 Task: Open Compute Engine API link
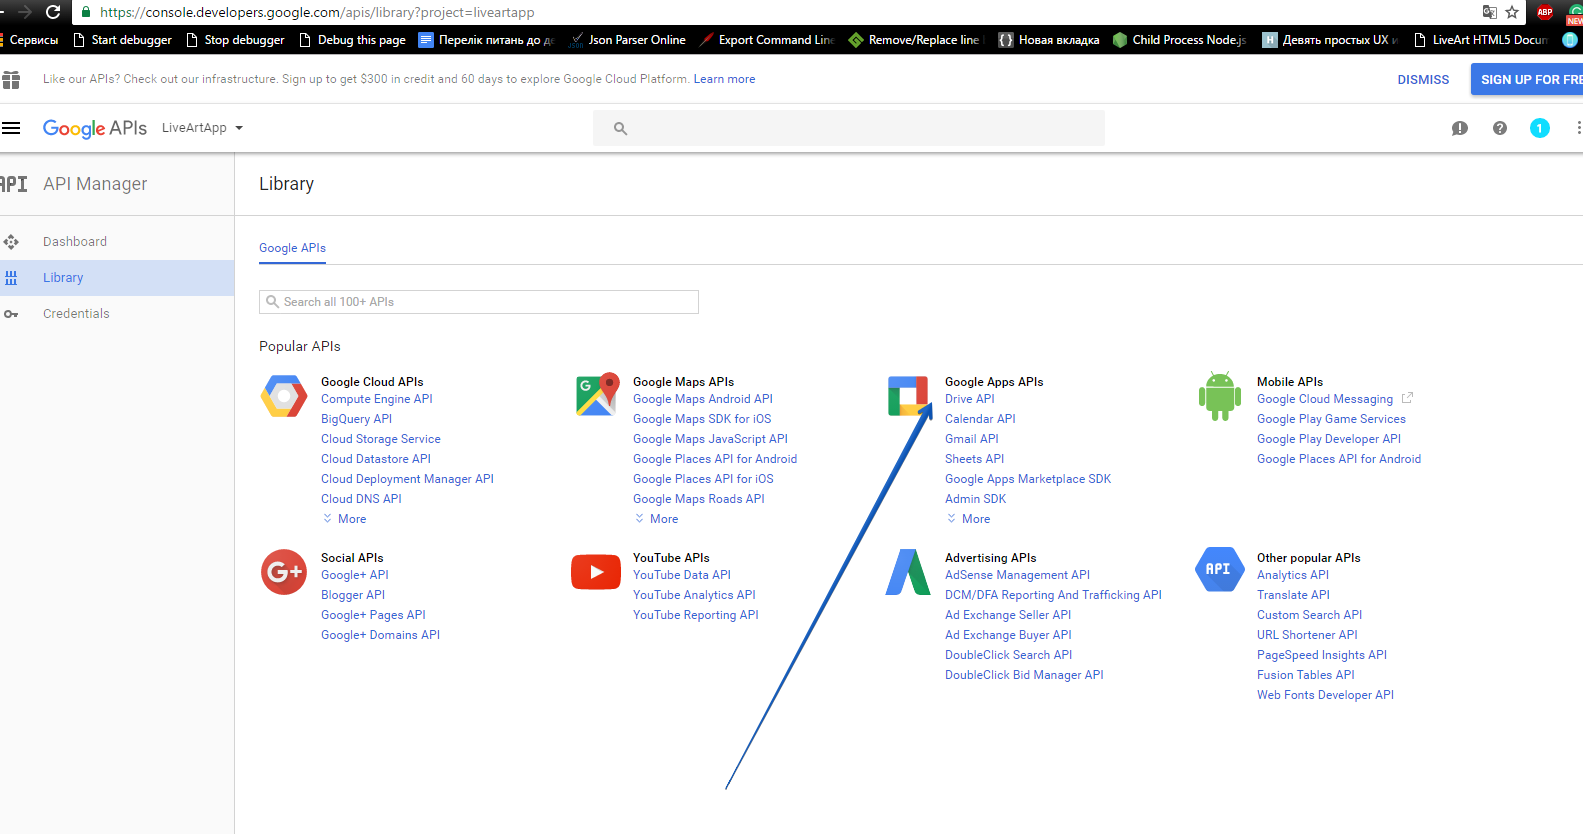point(377,399)
